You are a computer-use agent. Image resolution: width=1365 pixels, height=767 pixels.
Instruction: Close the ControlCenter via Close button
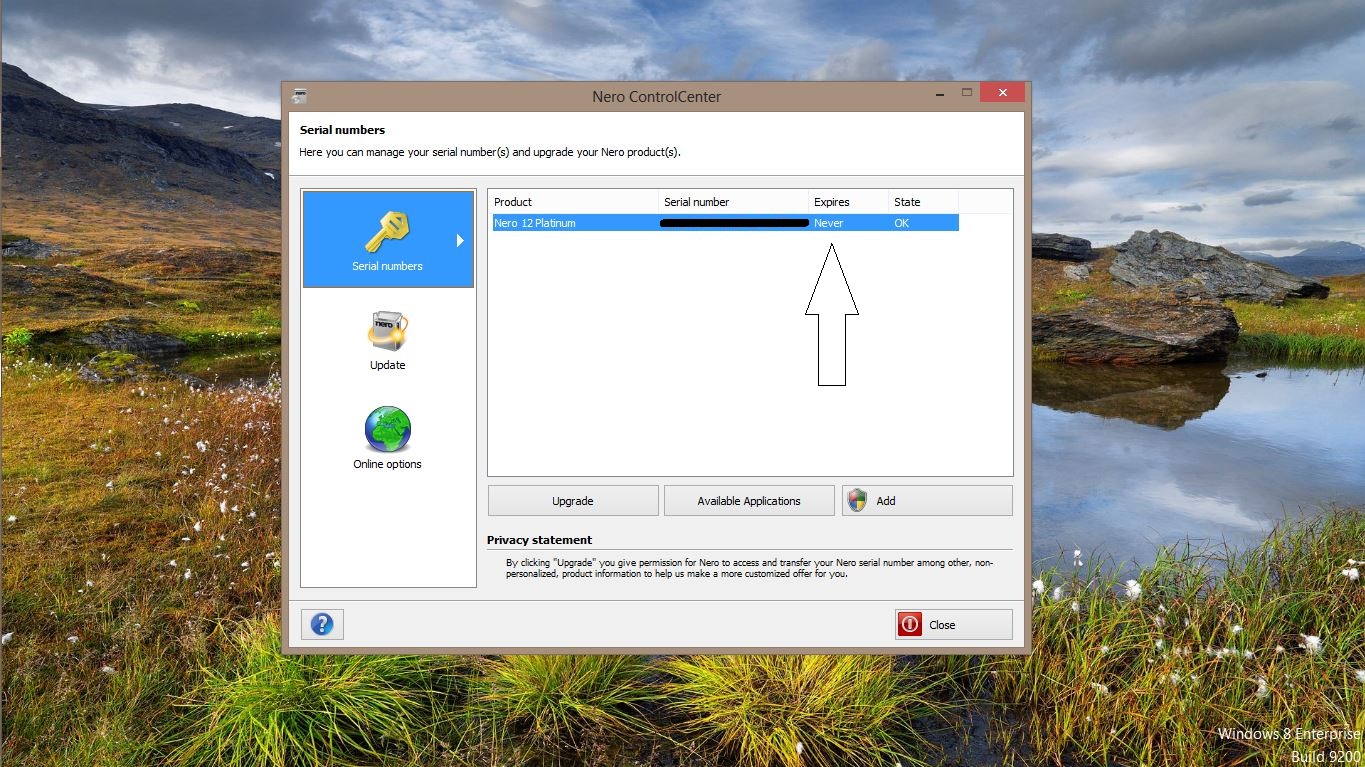click(x=954, y=624)
